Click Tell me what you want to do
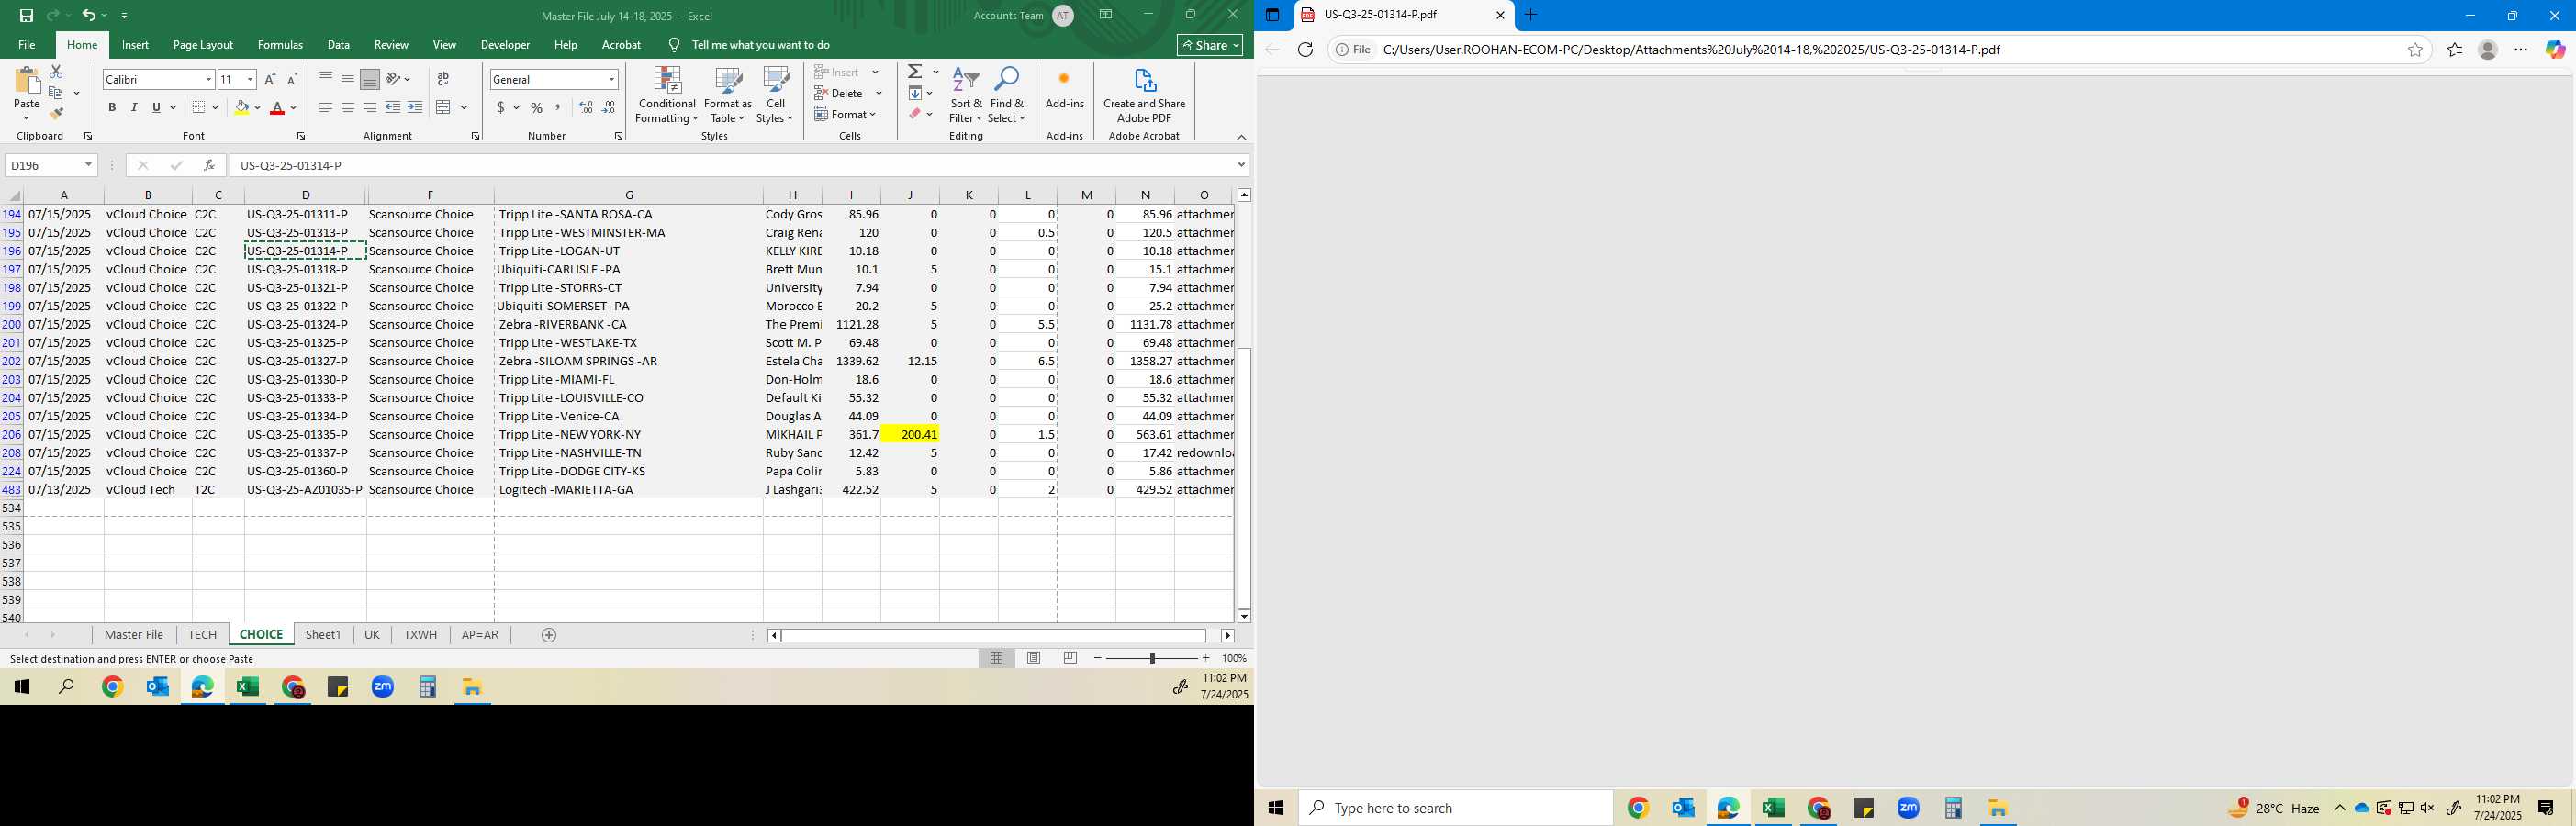Screen dimensions: 2576x826 coord(760,45)
